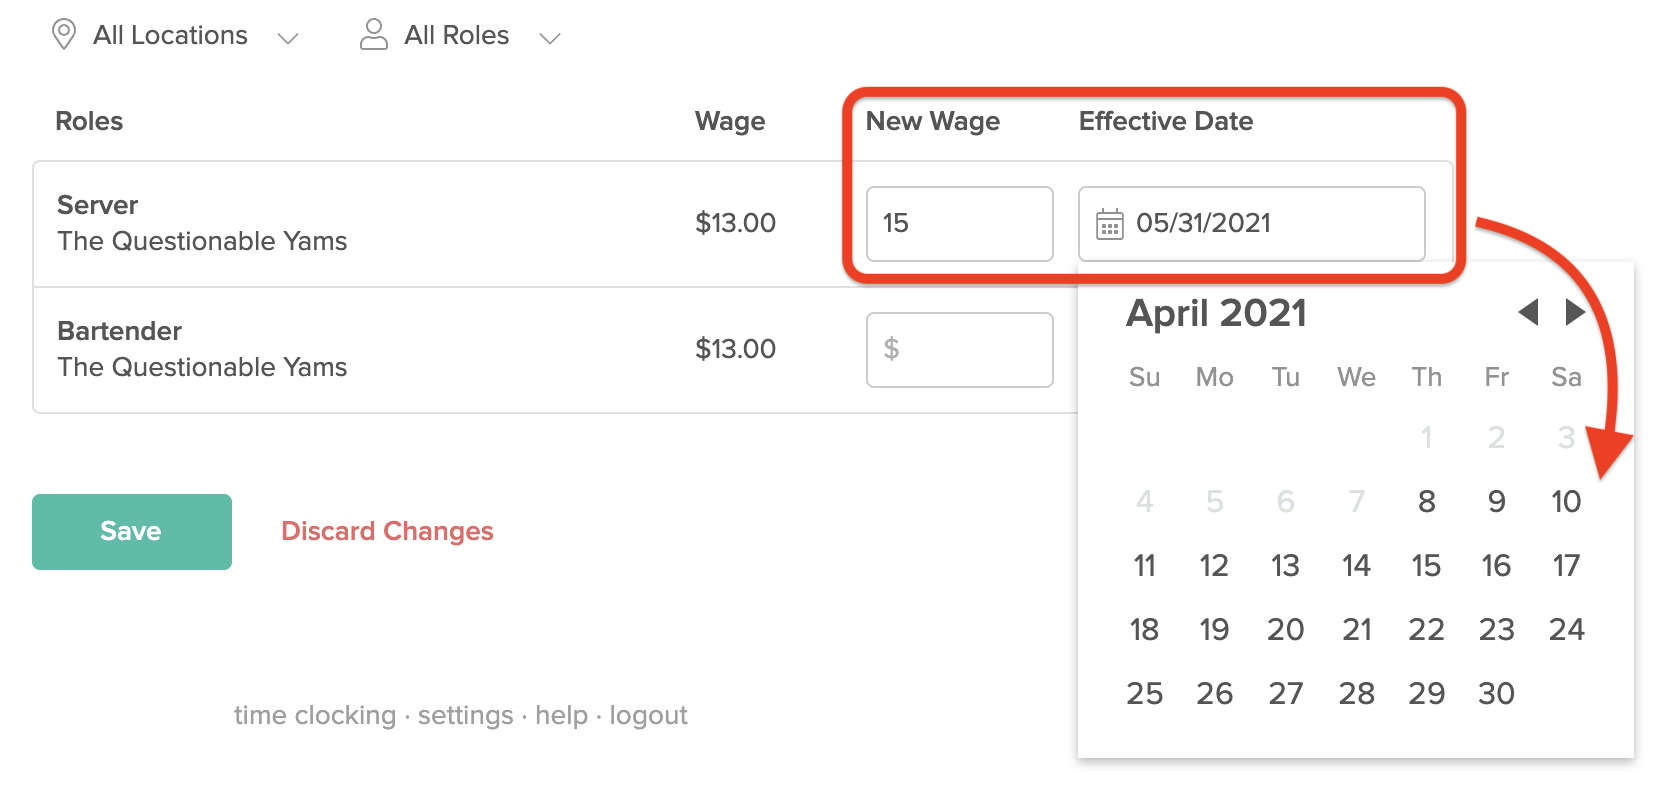The height and width of the screenshot is (796, 1662).
Task: Open the time clocking footer link
Action: click(315, 715)
